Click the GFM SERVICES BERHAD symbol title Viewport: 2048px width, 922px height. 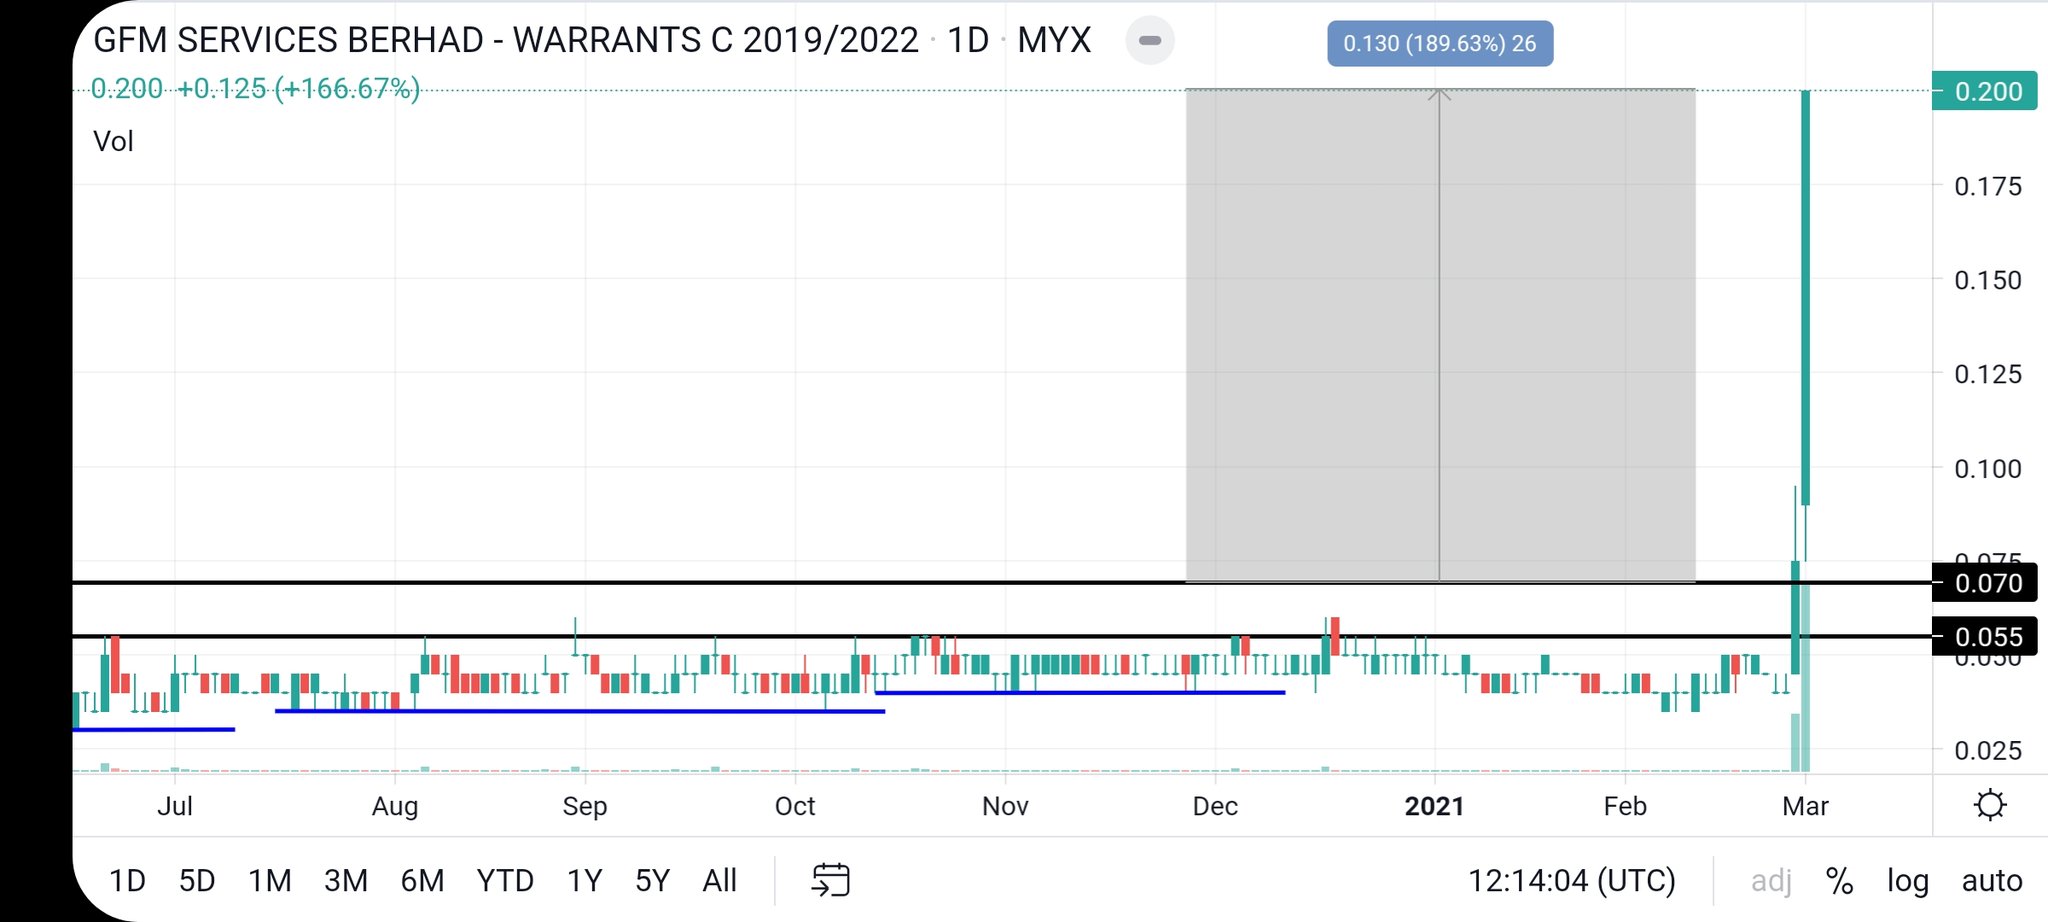click(506, 40)
